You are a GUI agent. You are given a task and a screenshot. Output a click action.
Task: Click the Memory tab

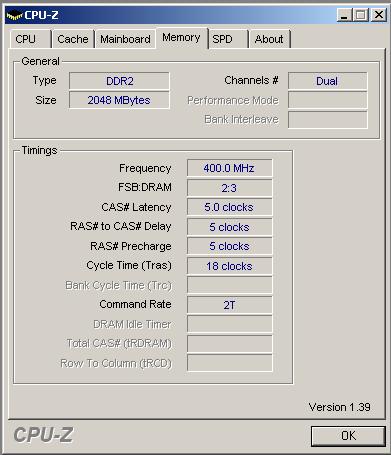point(181,38)
